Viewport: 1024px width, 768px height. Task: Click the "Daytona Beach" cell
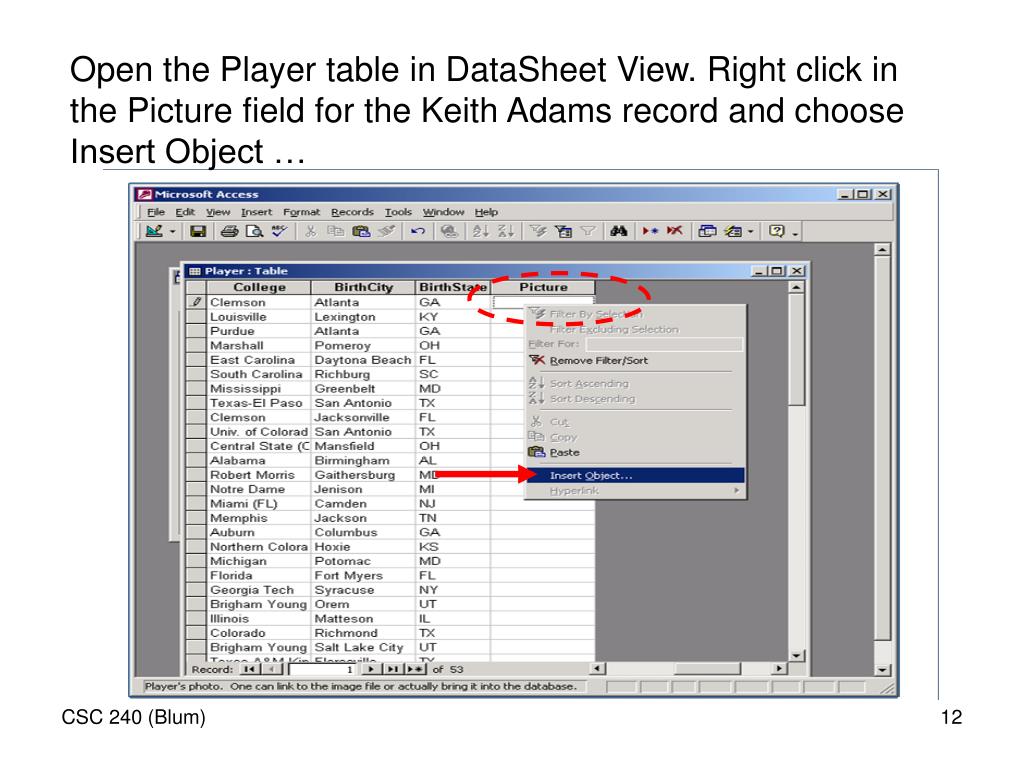(363, 360)
